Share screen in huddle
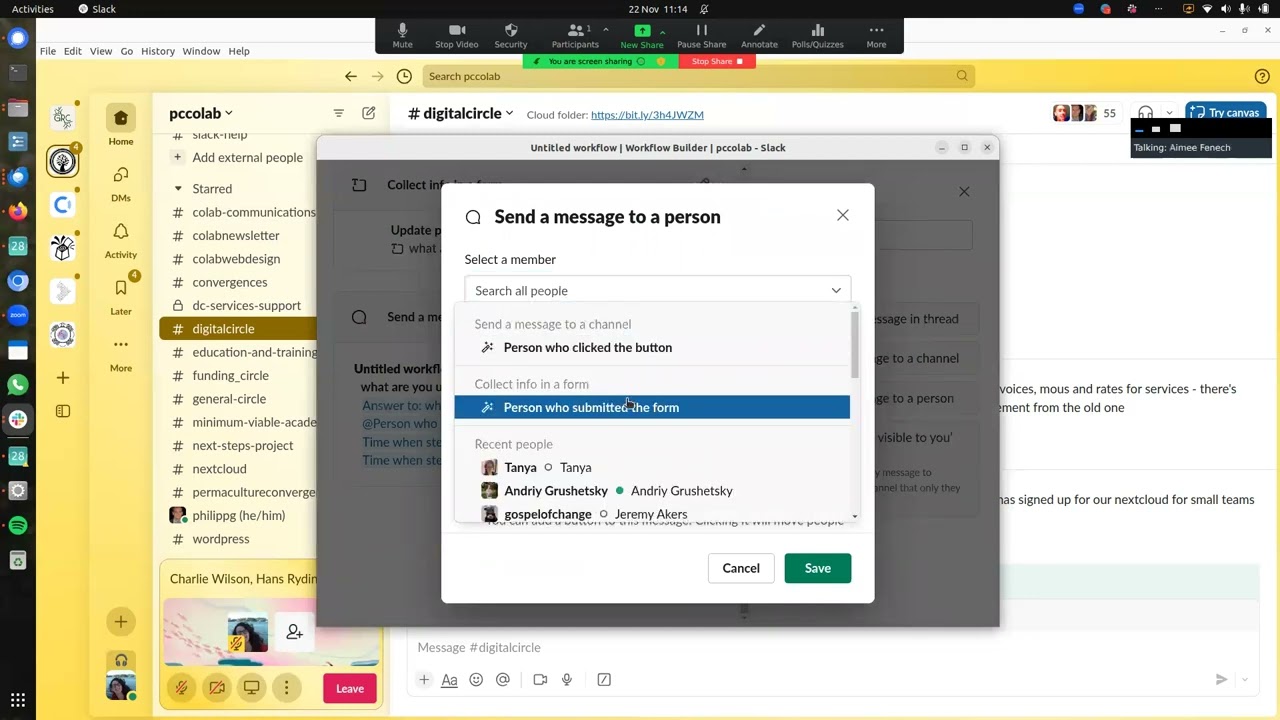Image resolution: width=1280 pixels, height=720 pixels. point(251,688)
